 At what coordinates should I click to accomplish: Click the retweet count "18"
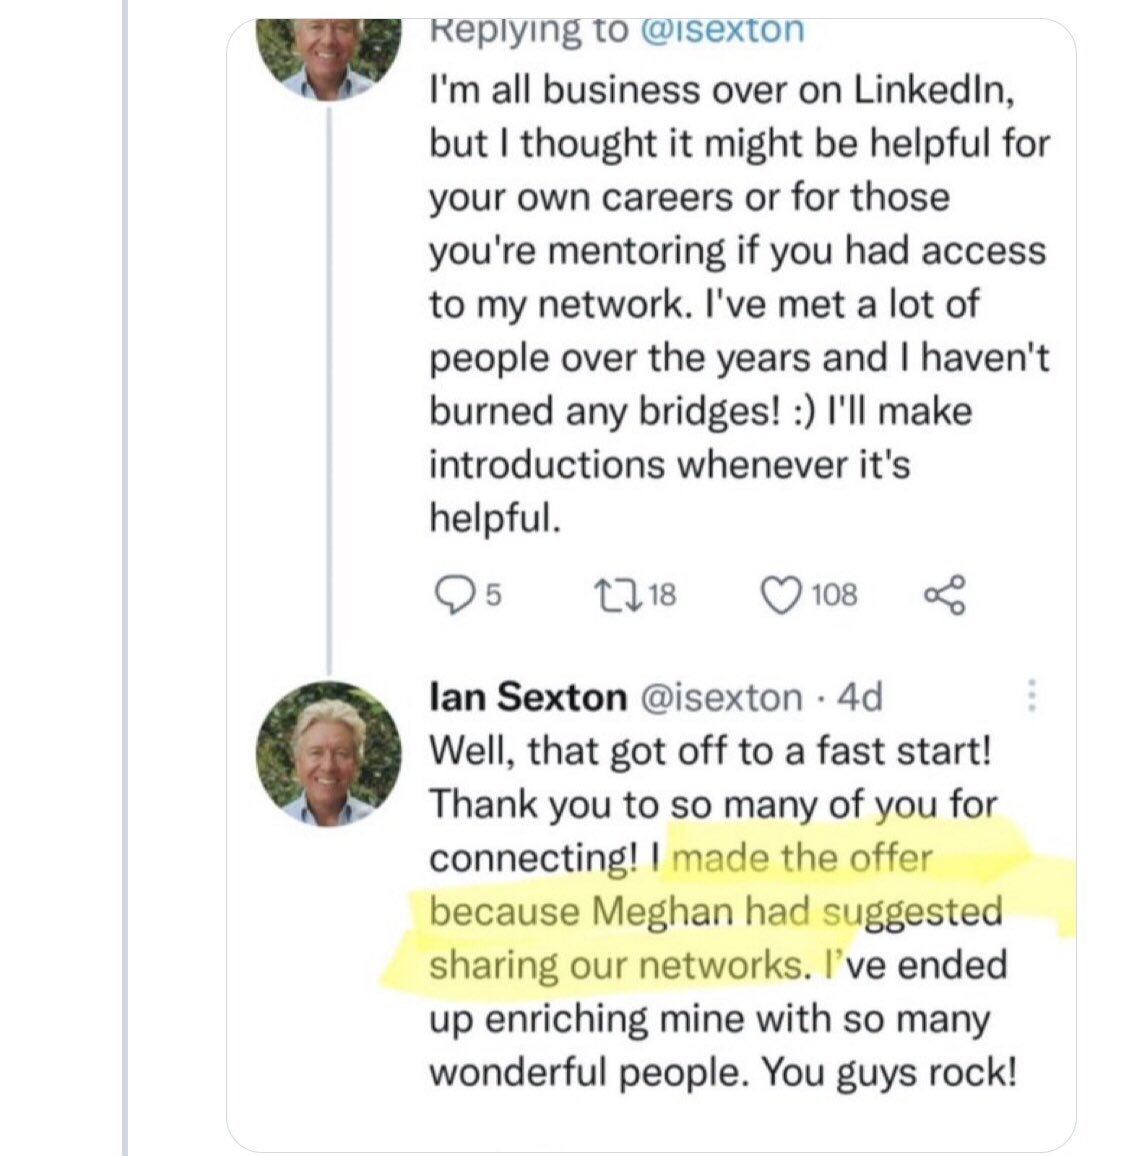click(x=662, y=596)
